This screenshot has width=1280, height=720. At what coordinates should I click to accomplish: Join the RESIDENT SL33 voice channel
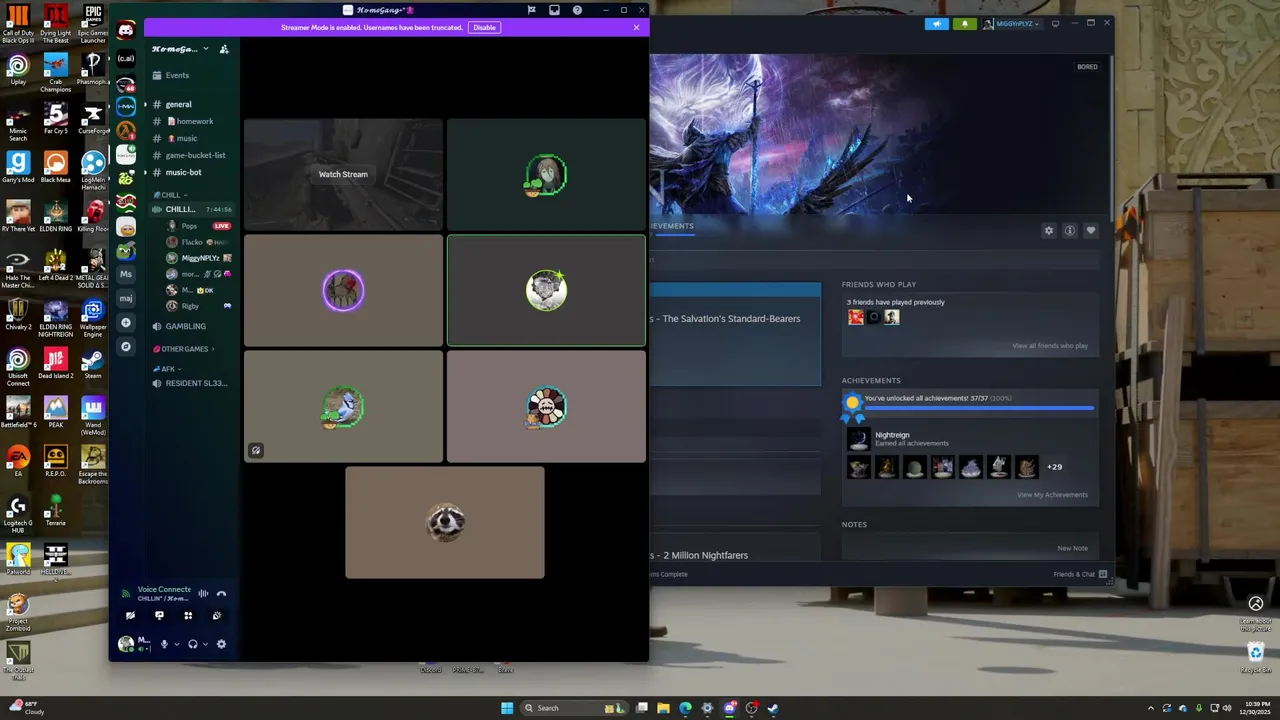click(190, 383)
